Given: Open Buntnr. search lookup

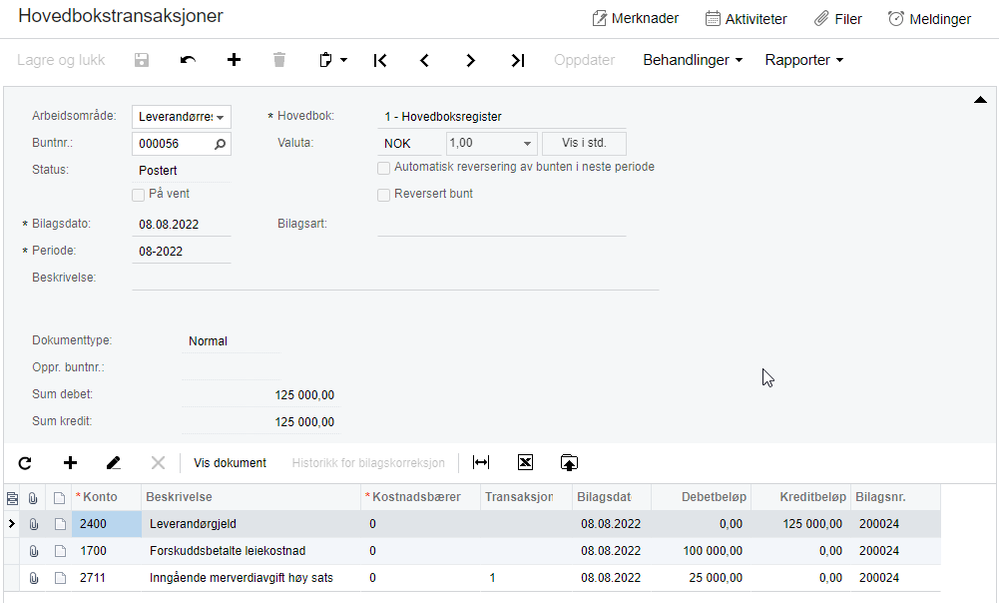Looking at the screenshot, I should coord(220,144).
